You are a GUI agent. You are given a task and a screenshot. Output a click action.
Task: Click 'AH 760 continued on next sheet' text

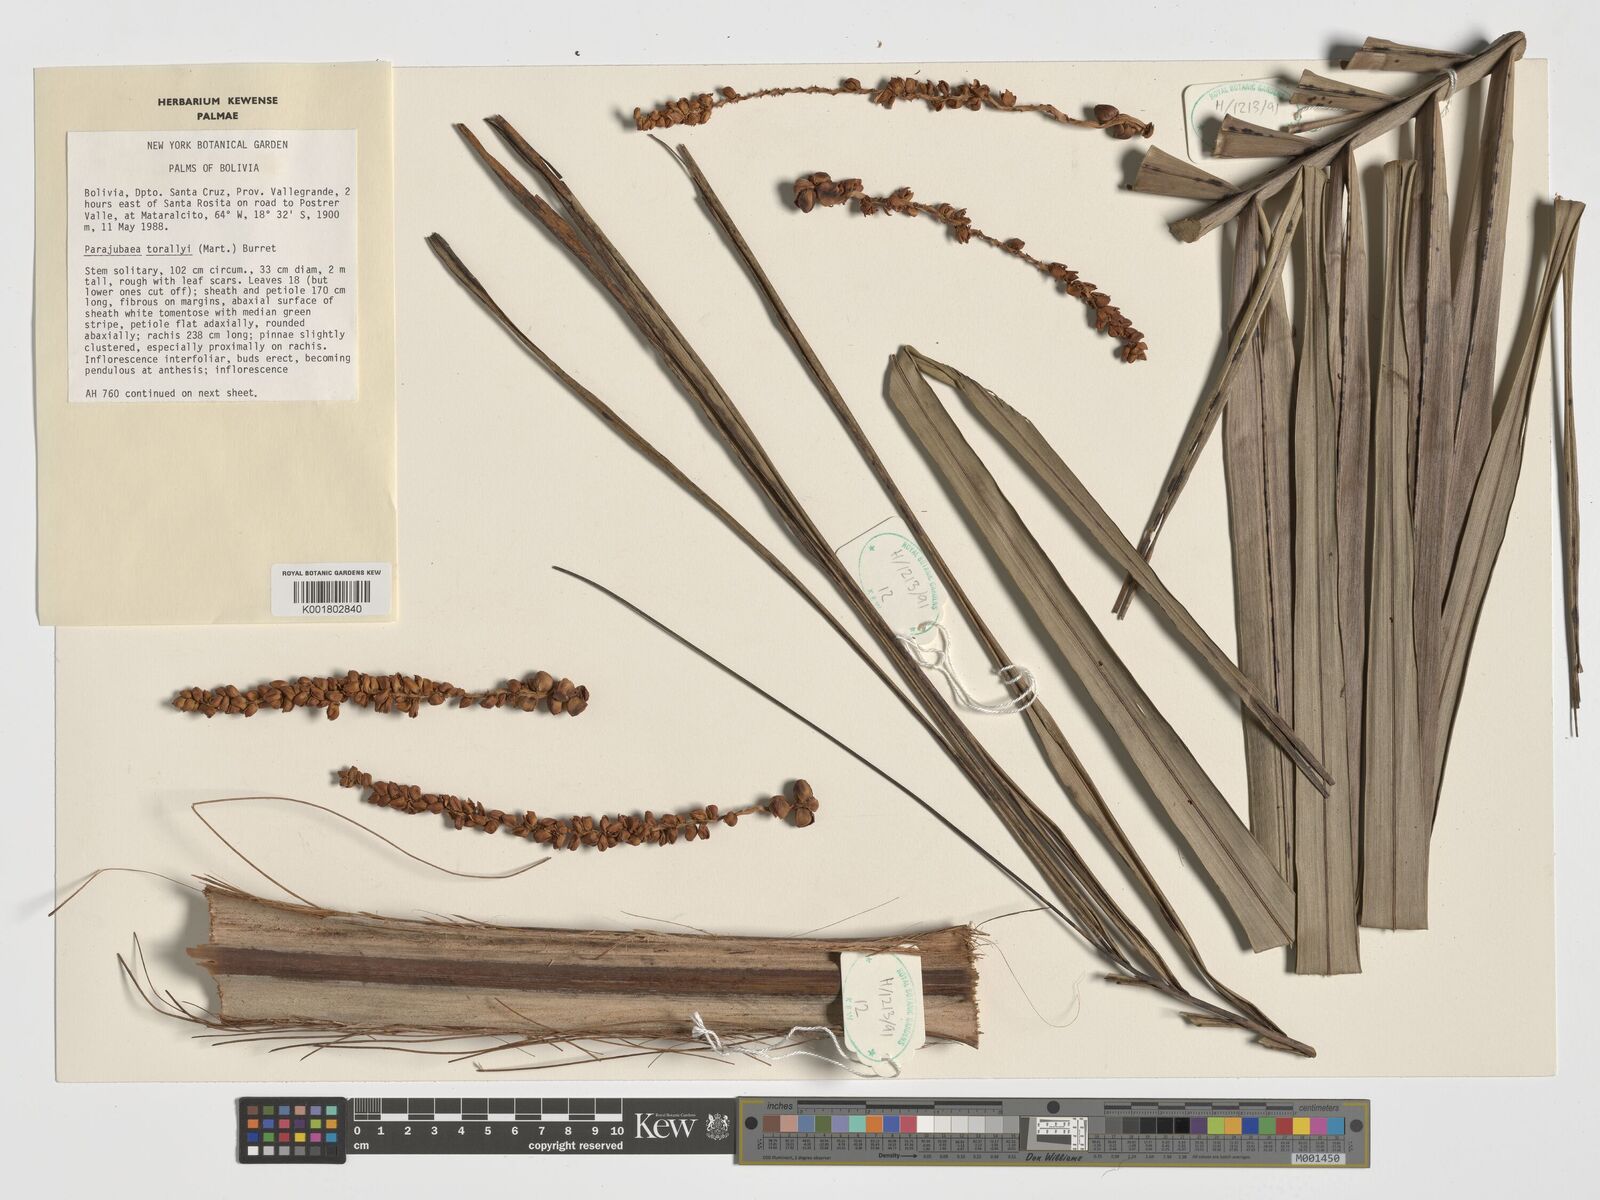point(171,393)
